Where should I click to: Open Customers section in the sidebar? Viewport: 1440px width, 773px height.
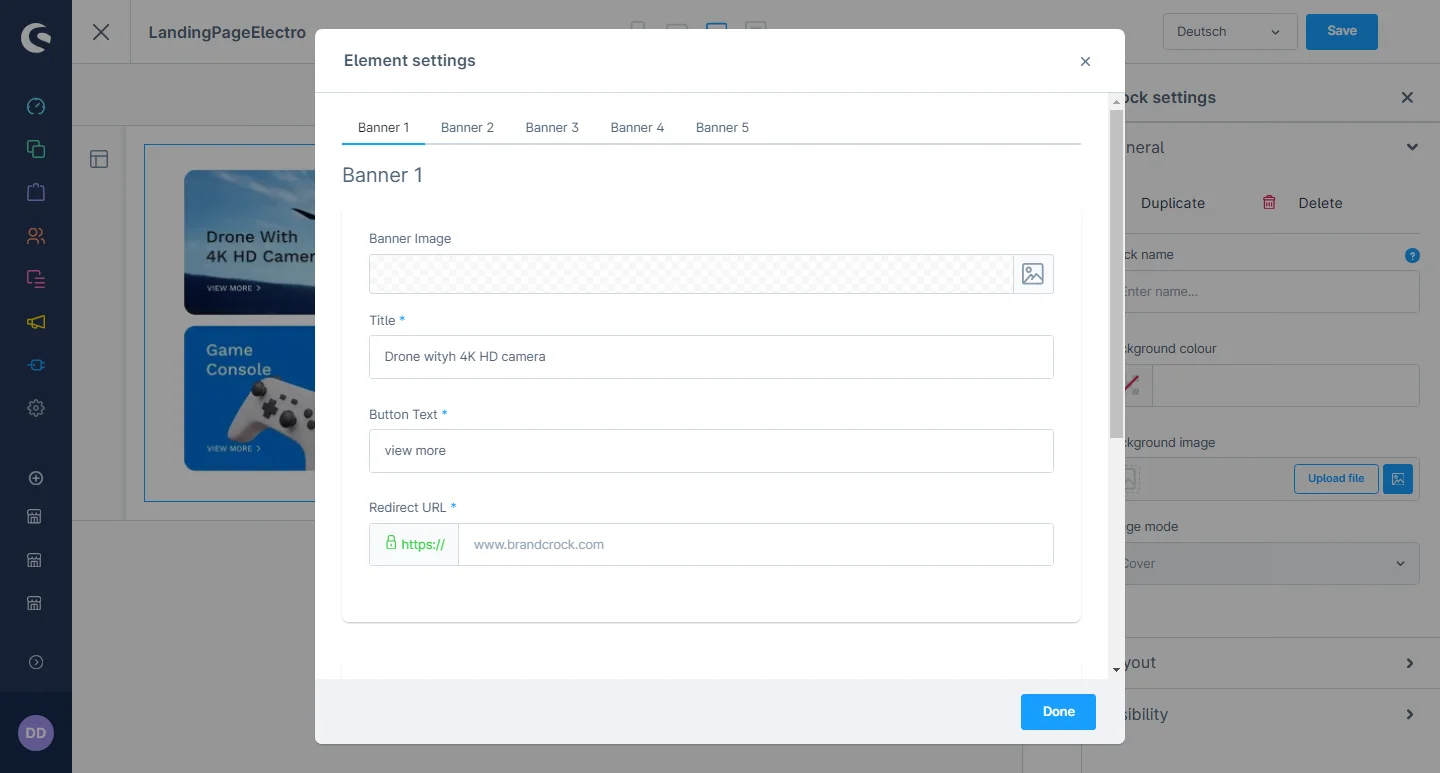(36, 236)
